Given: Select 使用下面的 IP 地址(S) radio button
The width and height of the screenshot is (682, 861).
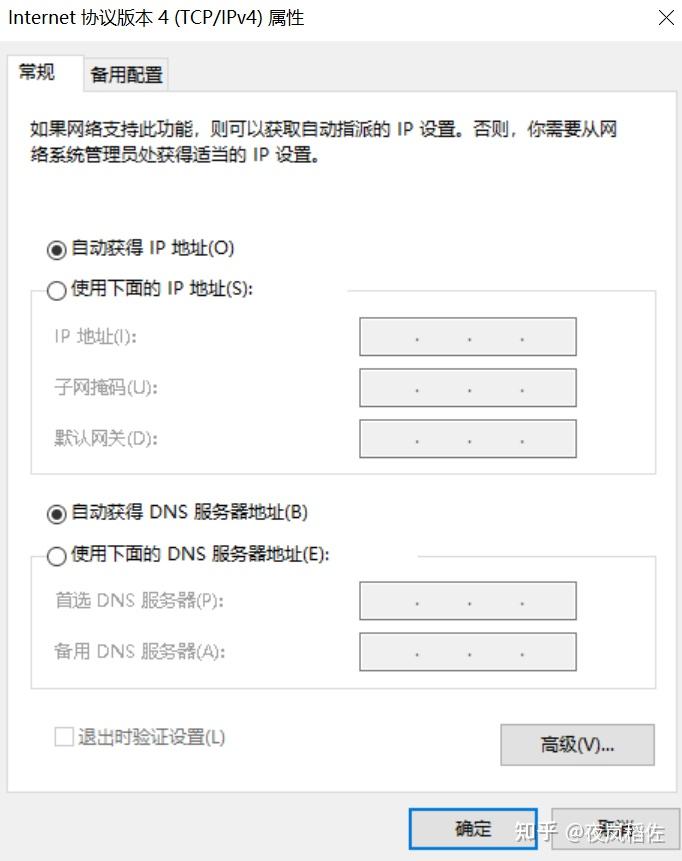Looking at the screenshot, I should pyautogui.click(x=57, y=290).
